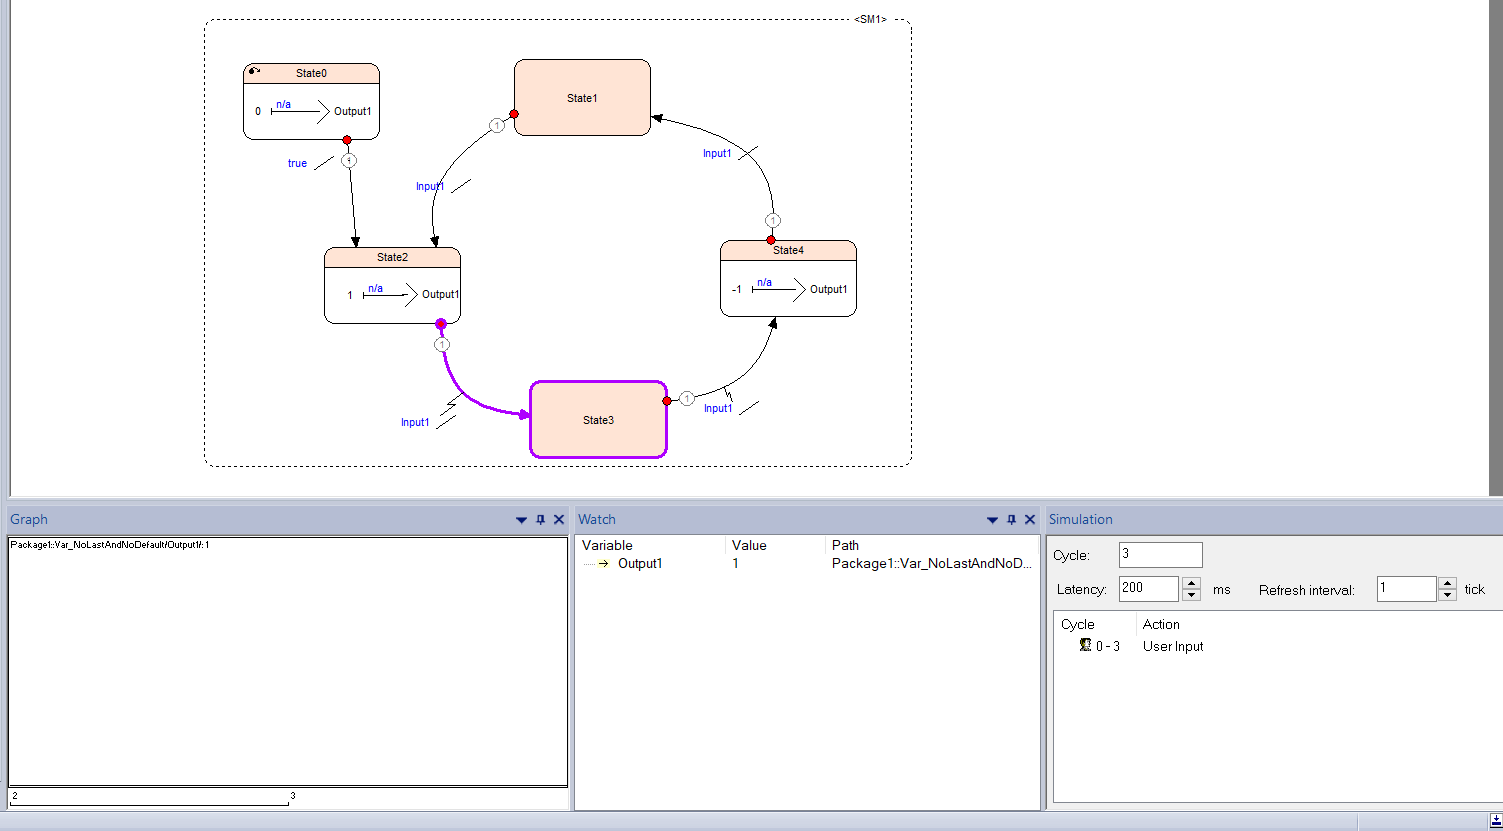Click the red transition start dot on State1

[514, 114]
